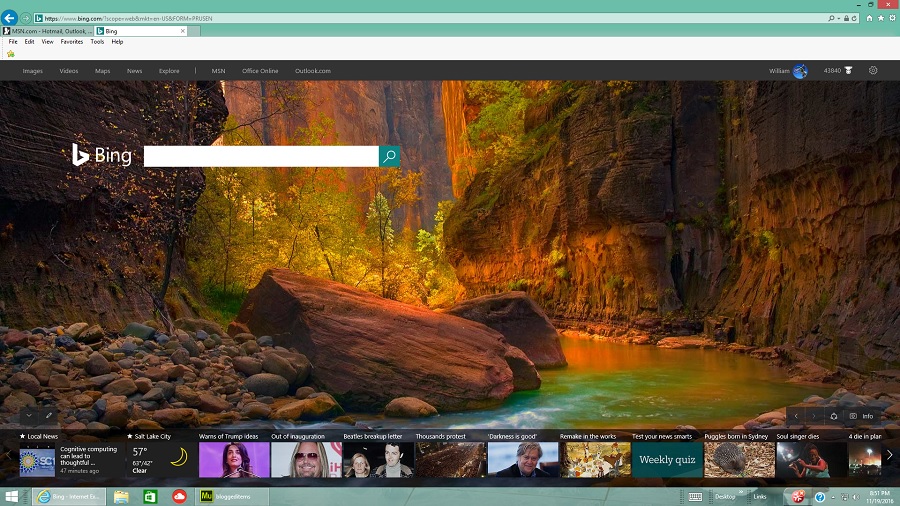The width and height of the screenshot is (900, 506).
Task: Expand Desktop toolbar double chevron
Action: [740, 492]
